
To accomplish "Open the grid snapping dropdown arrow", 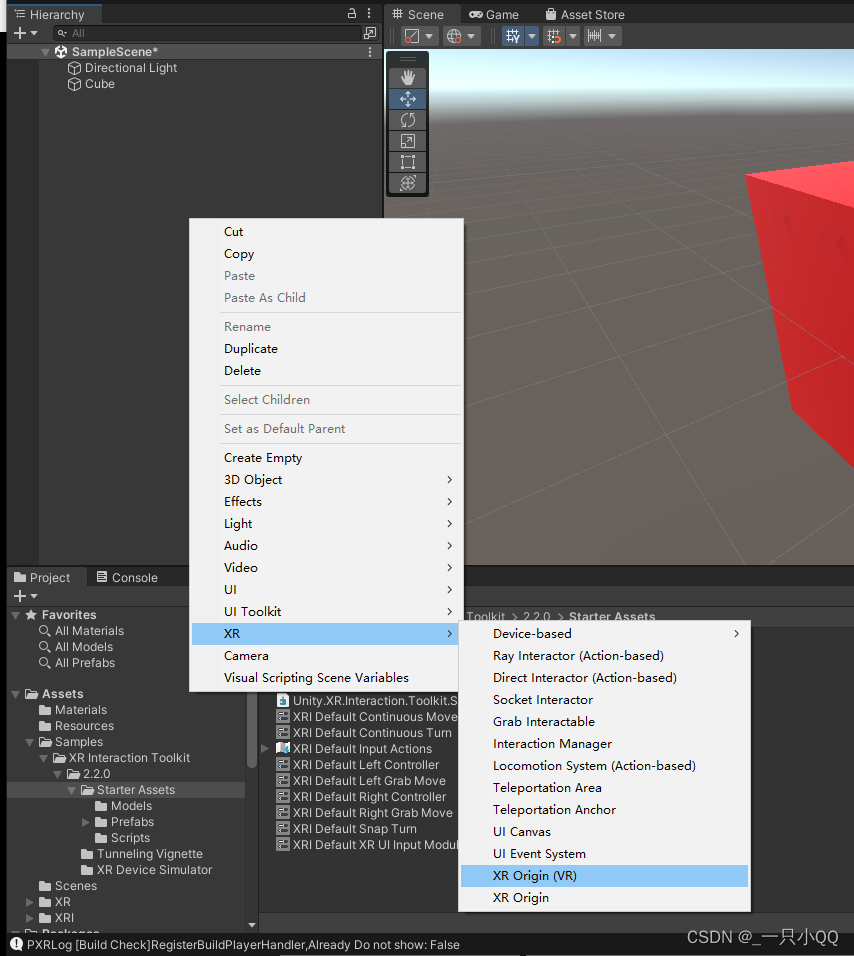I will (572, 36).
